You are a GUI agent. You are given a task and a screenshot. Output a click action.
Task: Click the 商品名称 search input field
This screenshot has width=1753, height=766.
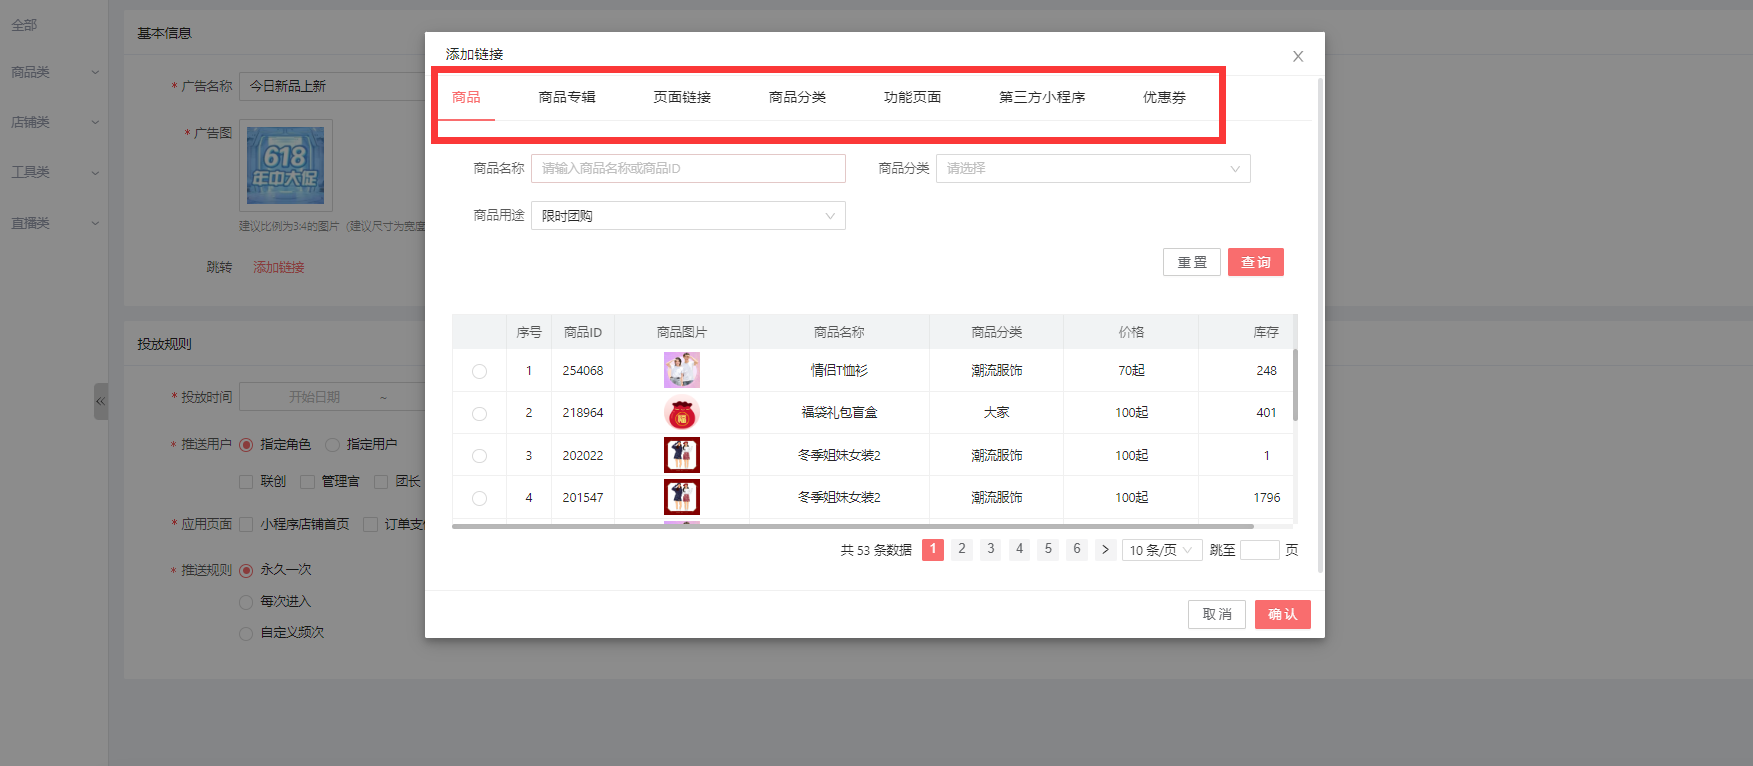tap(688, 168)
